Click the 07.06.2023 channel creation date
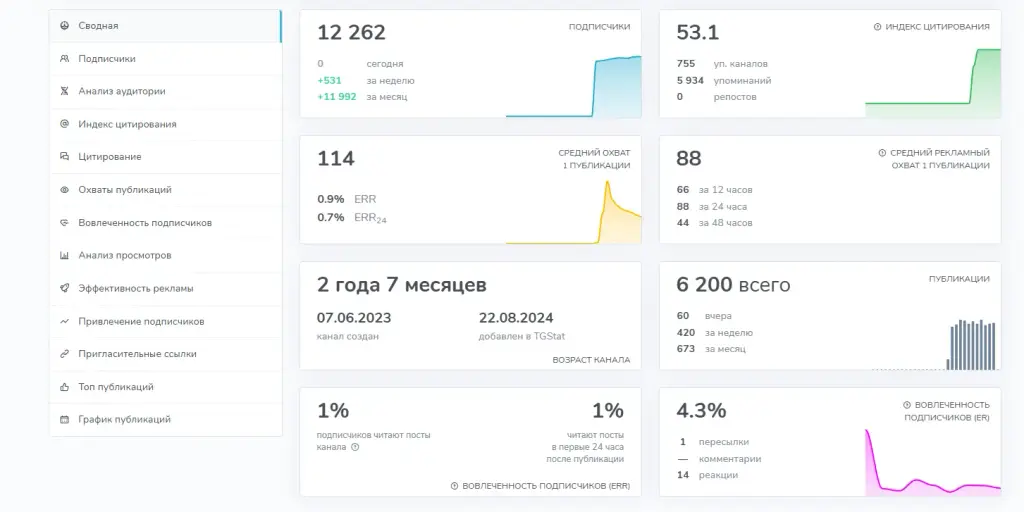 coord(354,318)
